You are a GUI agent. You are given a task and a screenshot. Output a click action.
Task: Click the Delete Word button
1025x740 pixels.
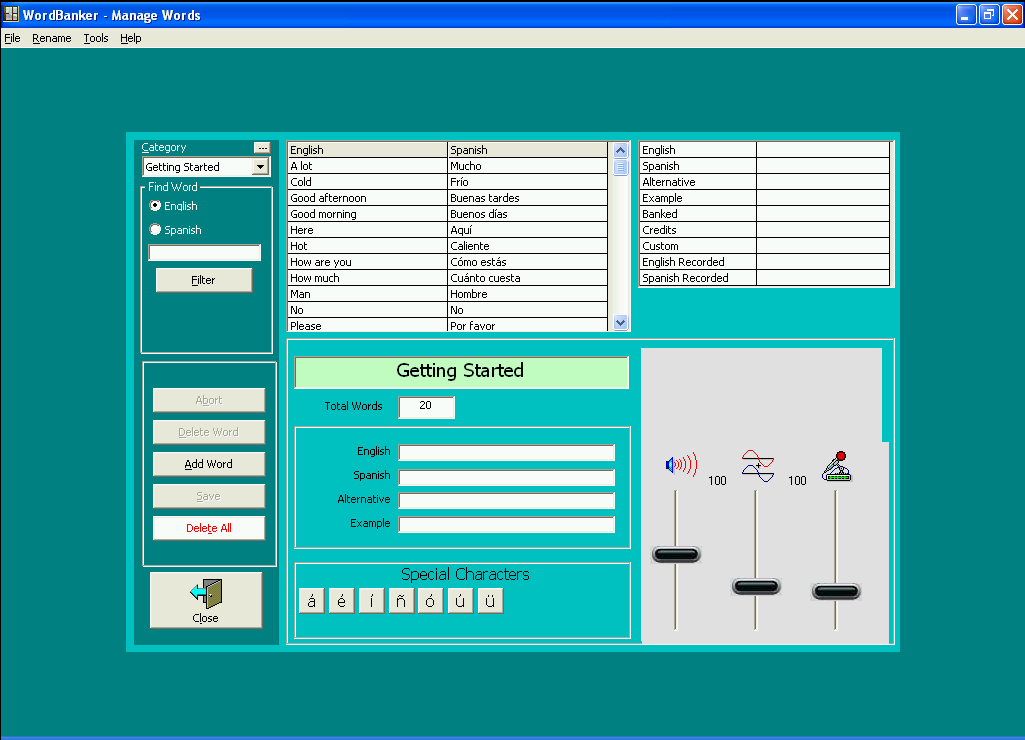pyautogui.click(x=209, y=432)
